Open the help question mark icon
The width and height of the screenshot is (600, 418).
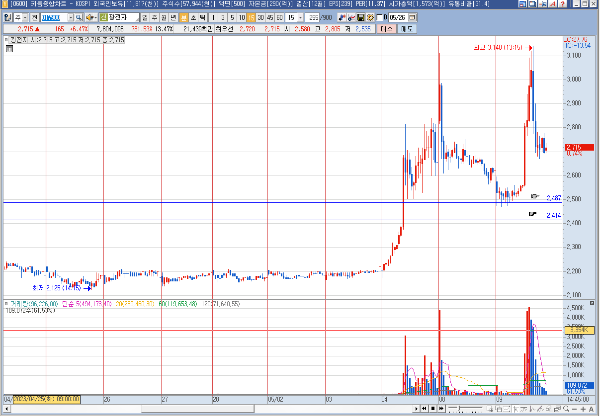[562, 4]
